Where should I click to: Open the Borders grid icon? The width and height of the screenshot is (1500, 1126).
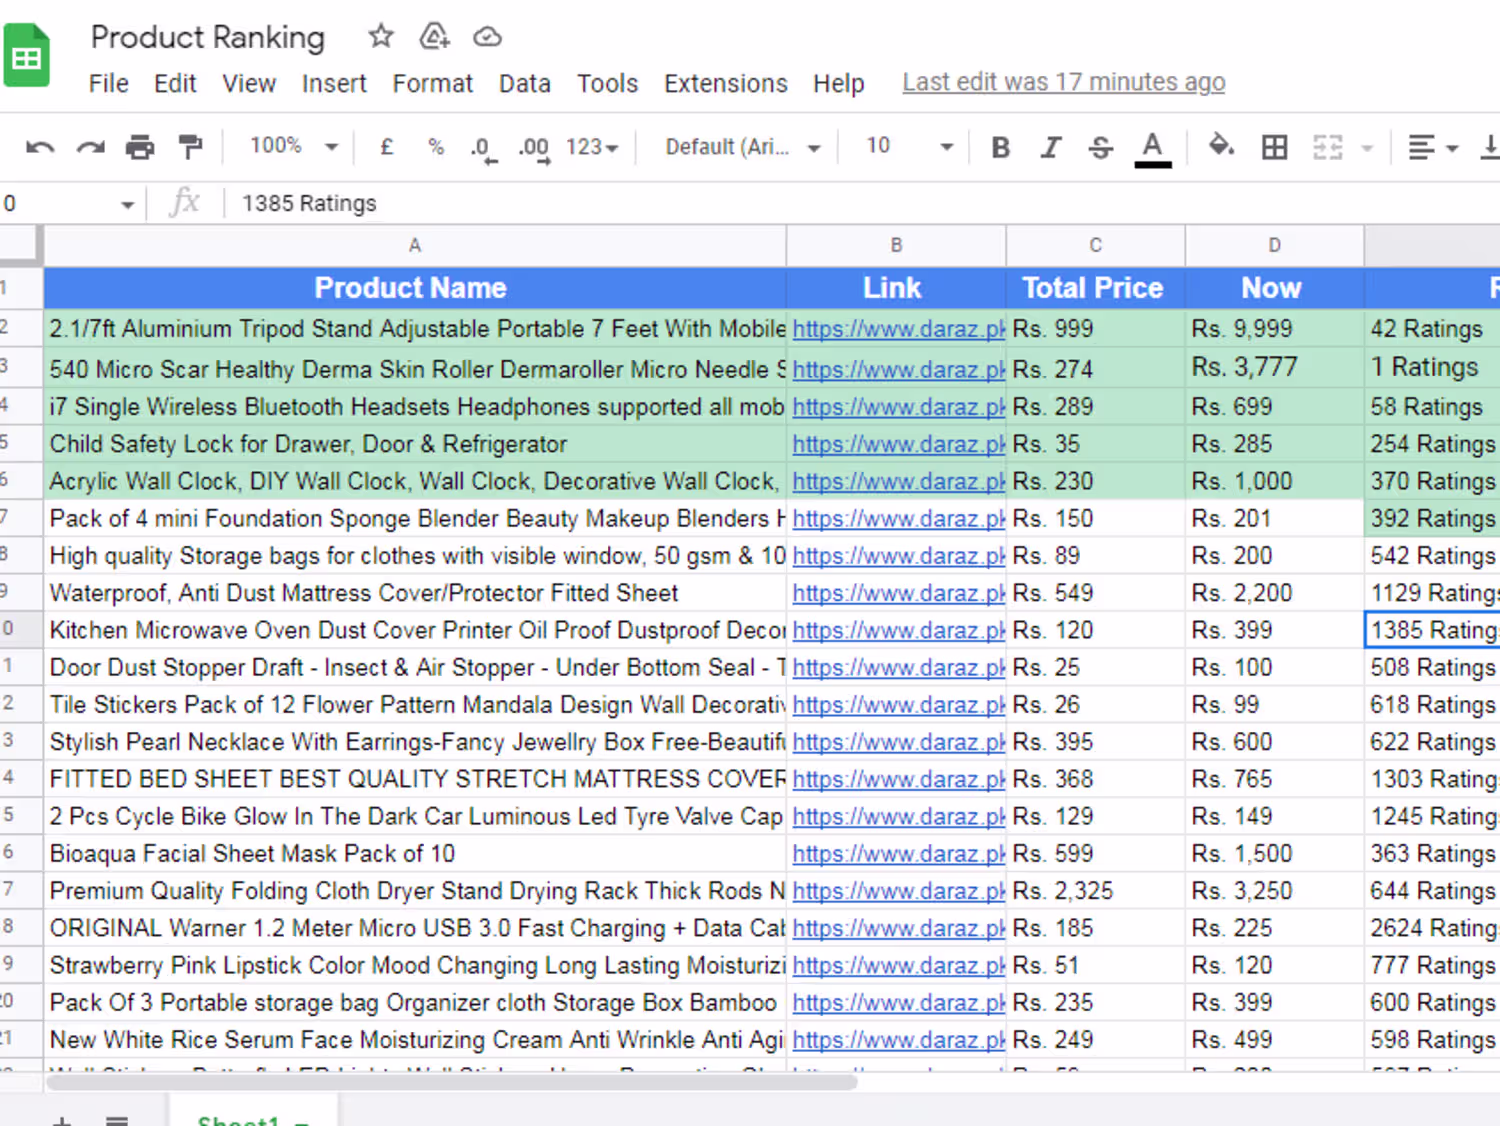click(x=1275, y=148)
